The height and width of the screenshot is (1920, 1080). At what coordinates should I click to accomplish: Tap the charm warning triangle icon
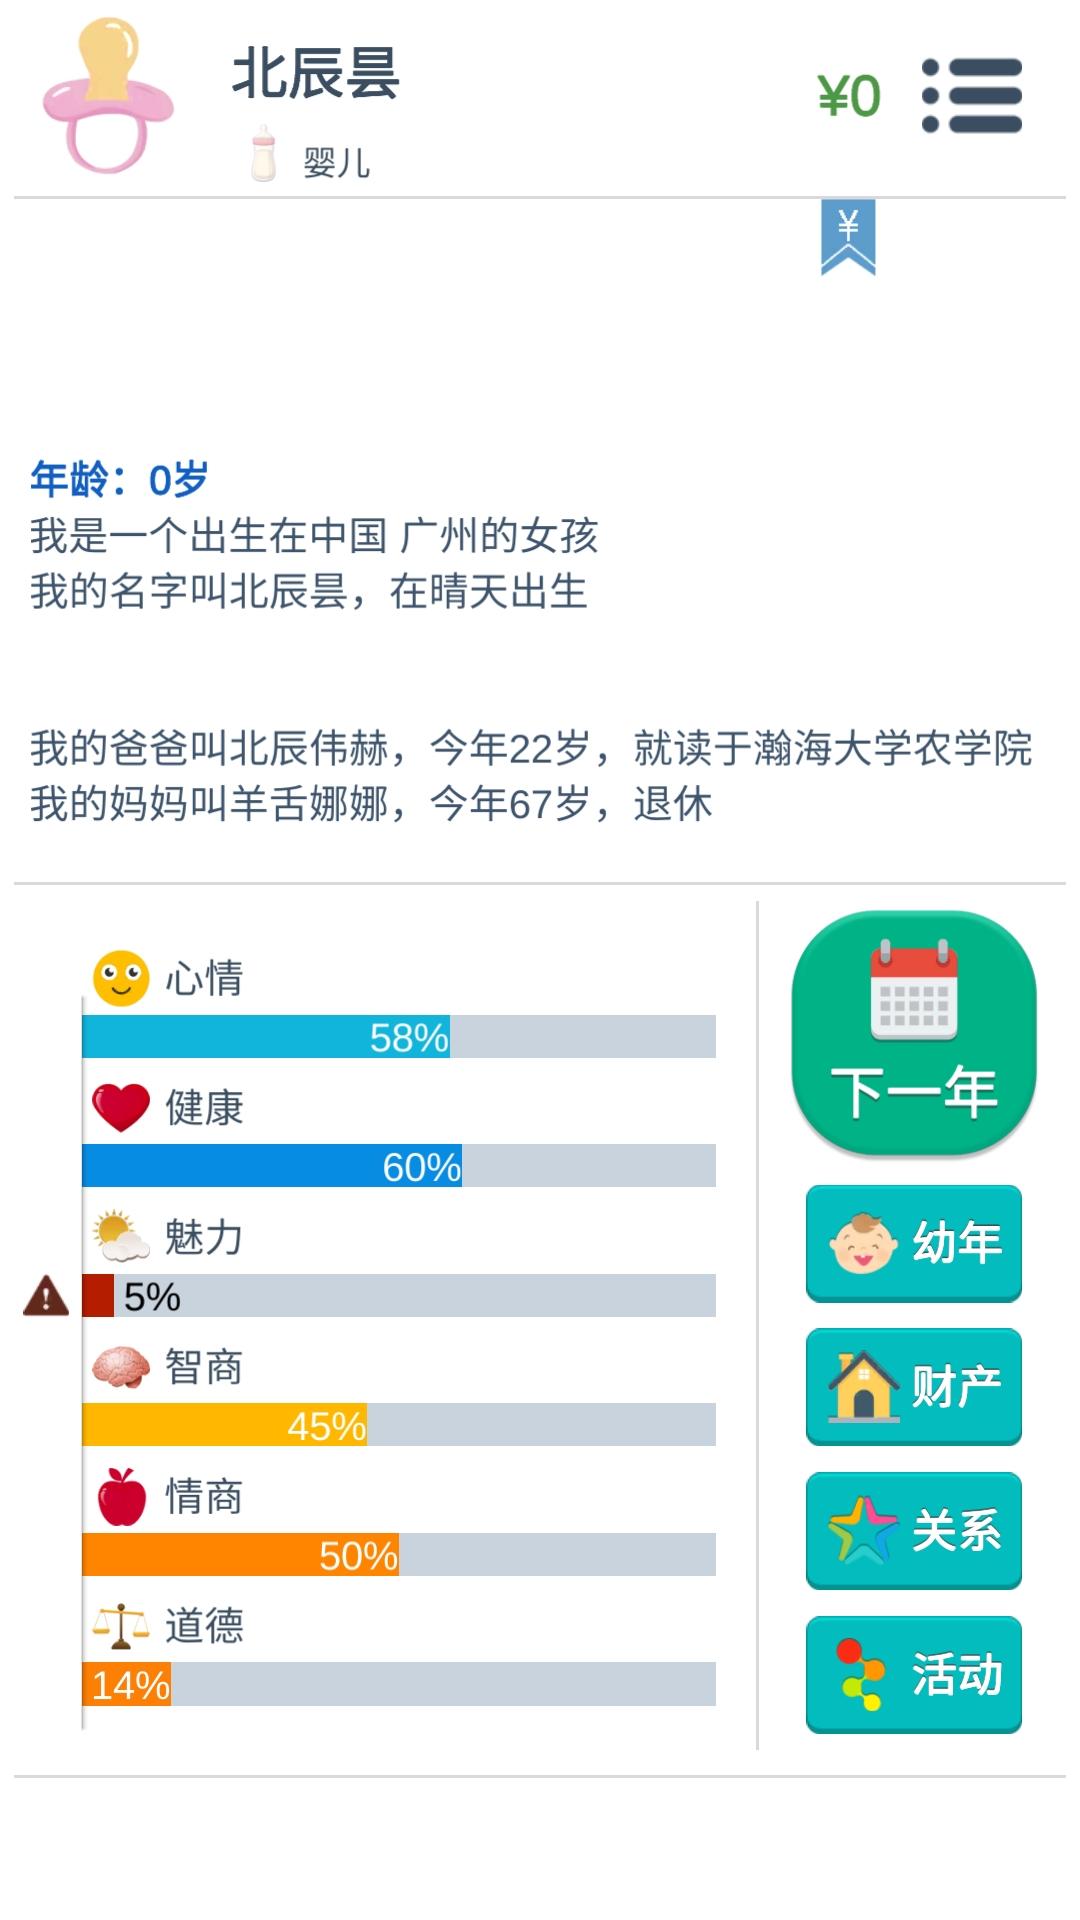click(x=46, y=1295)
